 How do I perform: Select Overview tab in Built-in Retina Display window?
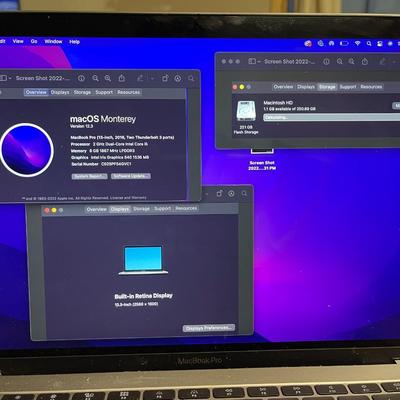pos(97,209)
